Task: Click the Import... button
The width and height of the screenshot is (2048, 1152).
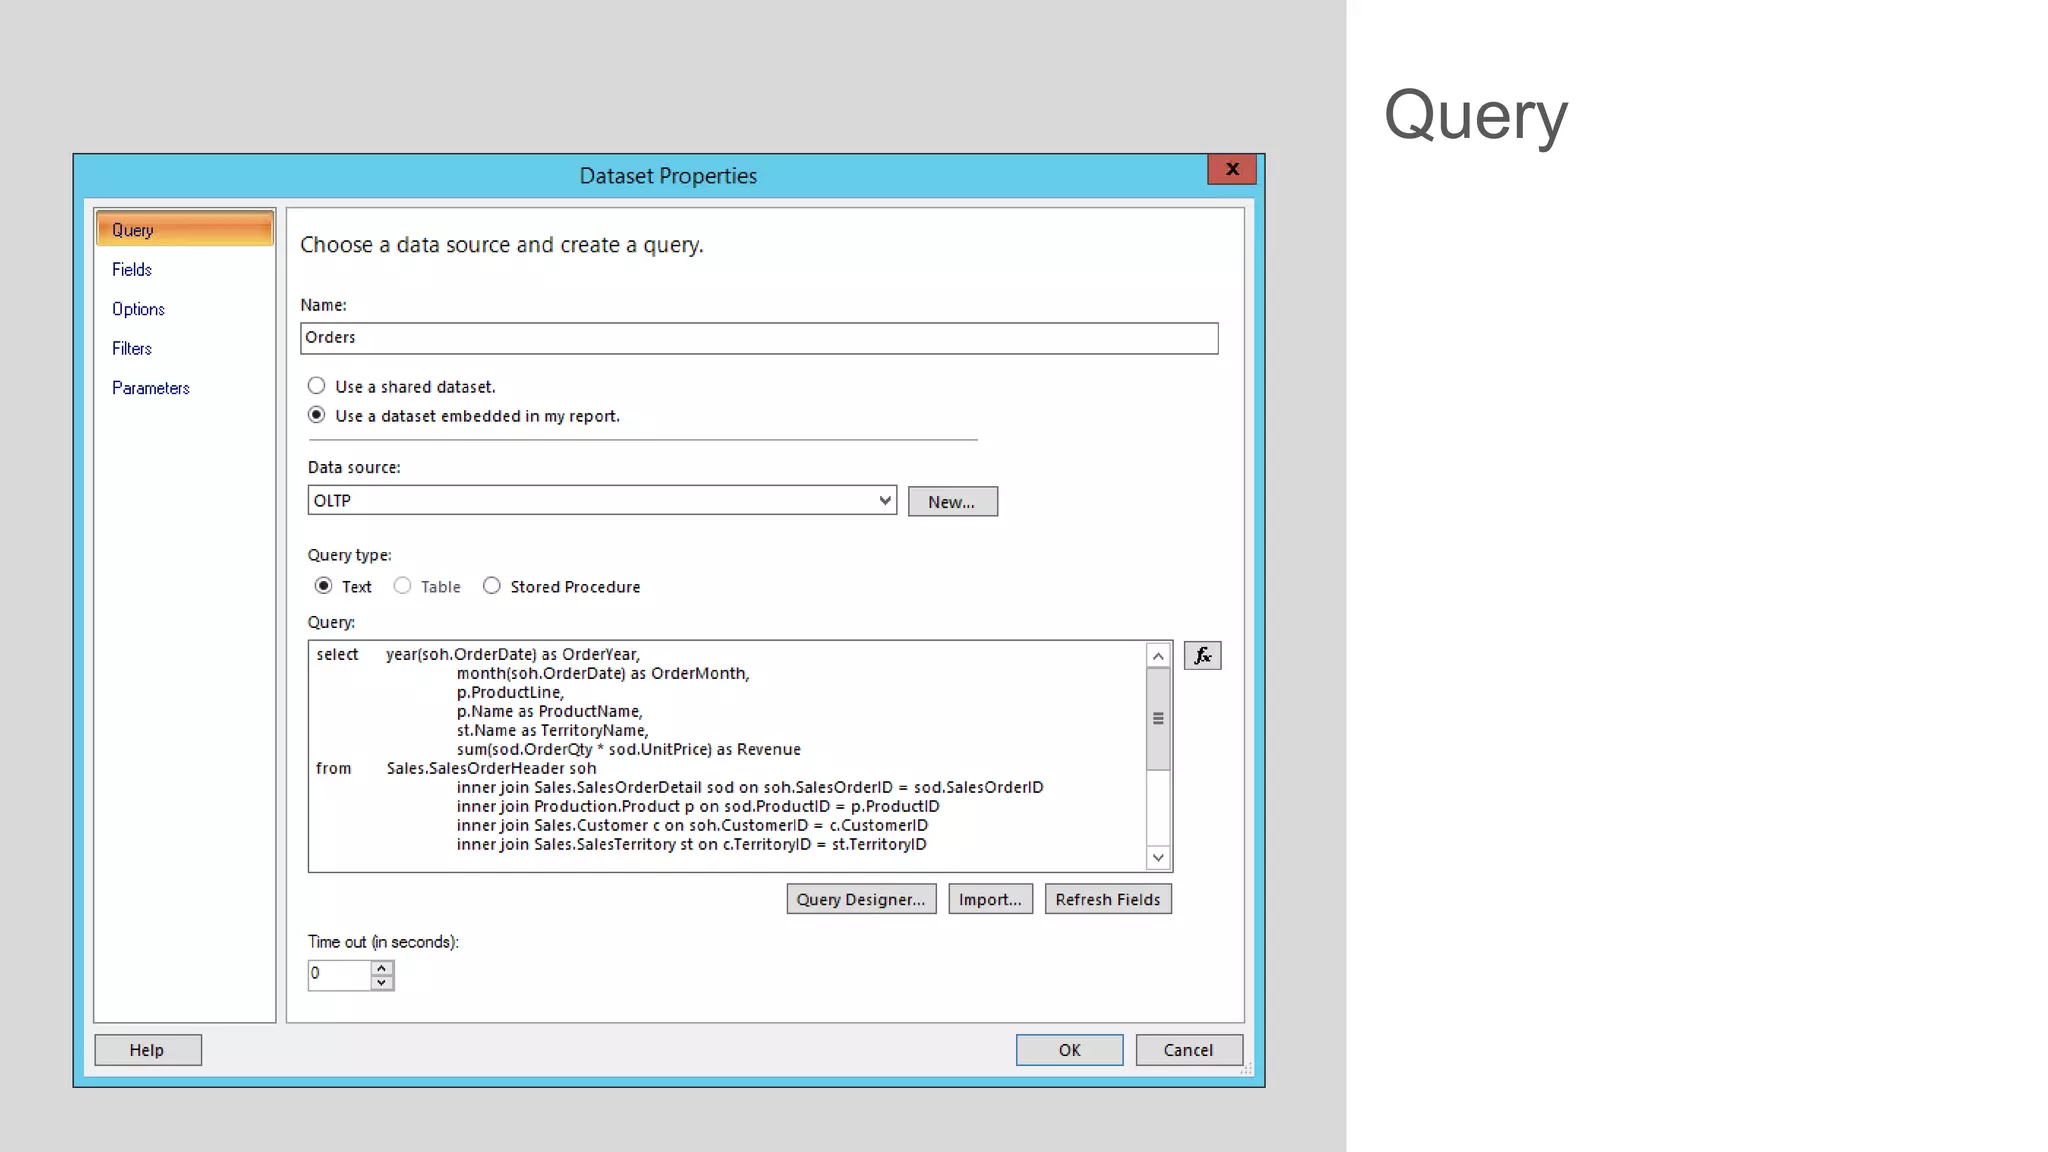Action: tap(990, 899)
